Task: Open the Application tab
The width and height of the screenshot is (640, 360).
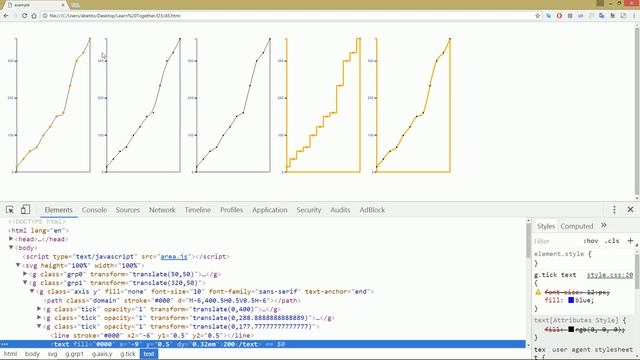Action: pyautogui.click(x=270, y=210)
